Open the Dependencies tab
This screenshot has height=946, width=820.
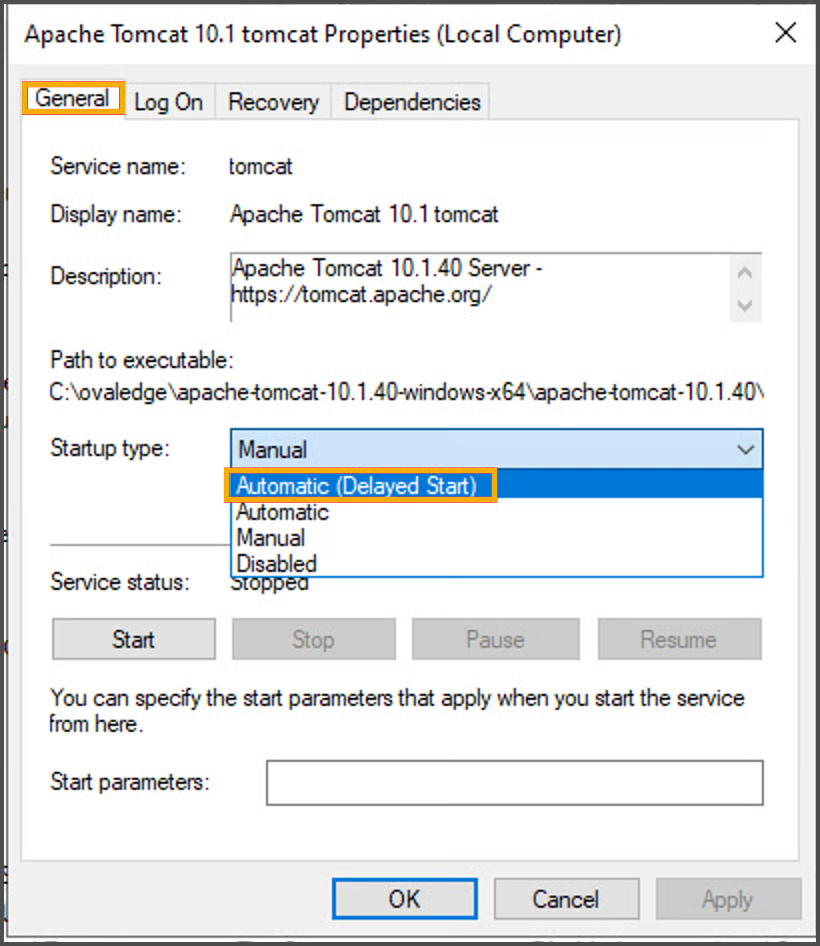tap(412, 102)
